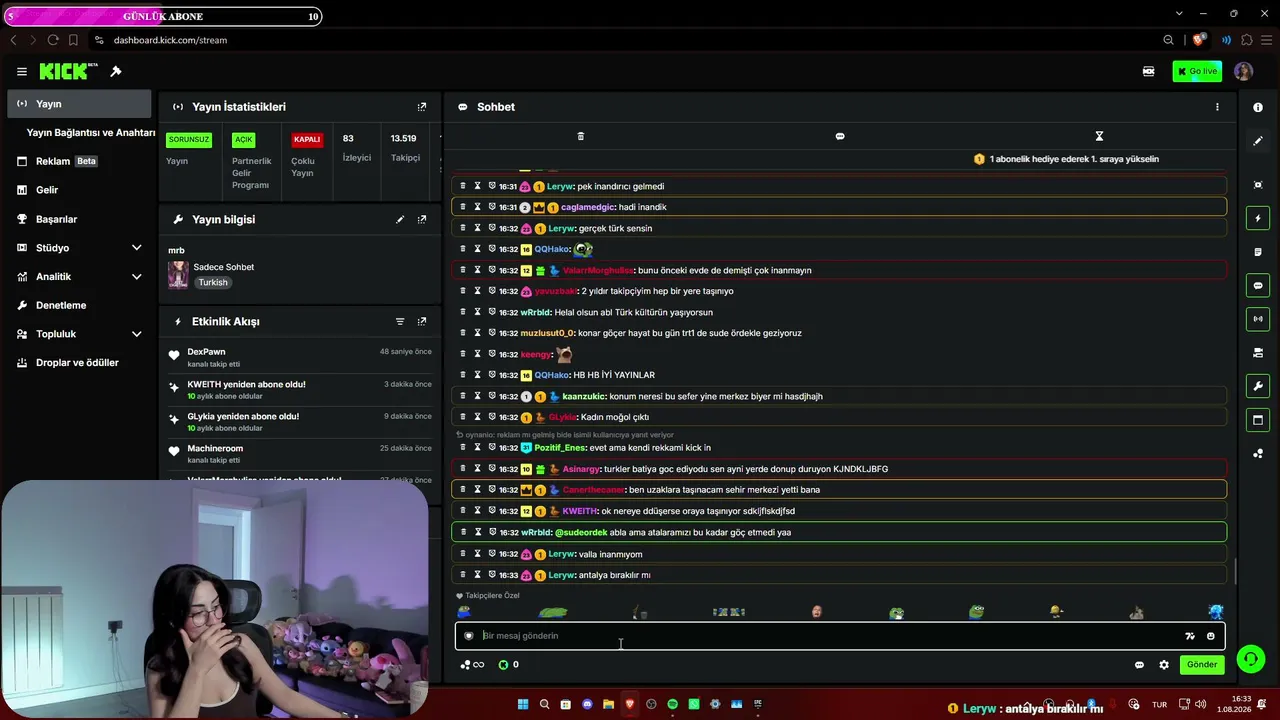Viewport: 1280px width, 720px height.
Task: Open Spotify from the taskbar
Action: [x=672, y=705]
